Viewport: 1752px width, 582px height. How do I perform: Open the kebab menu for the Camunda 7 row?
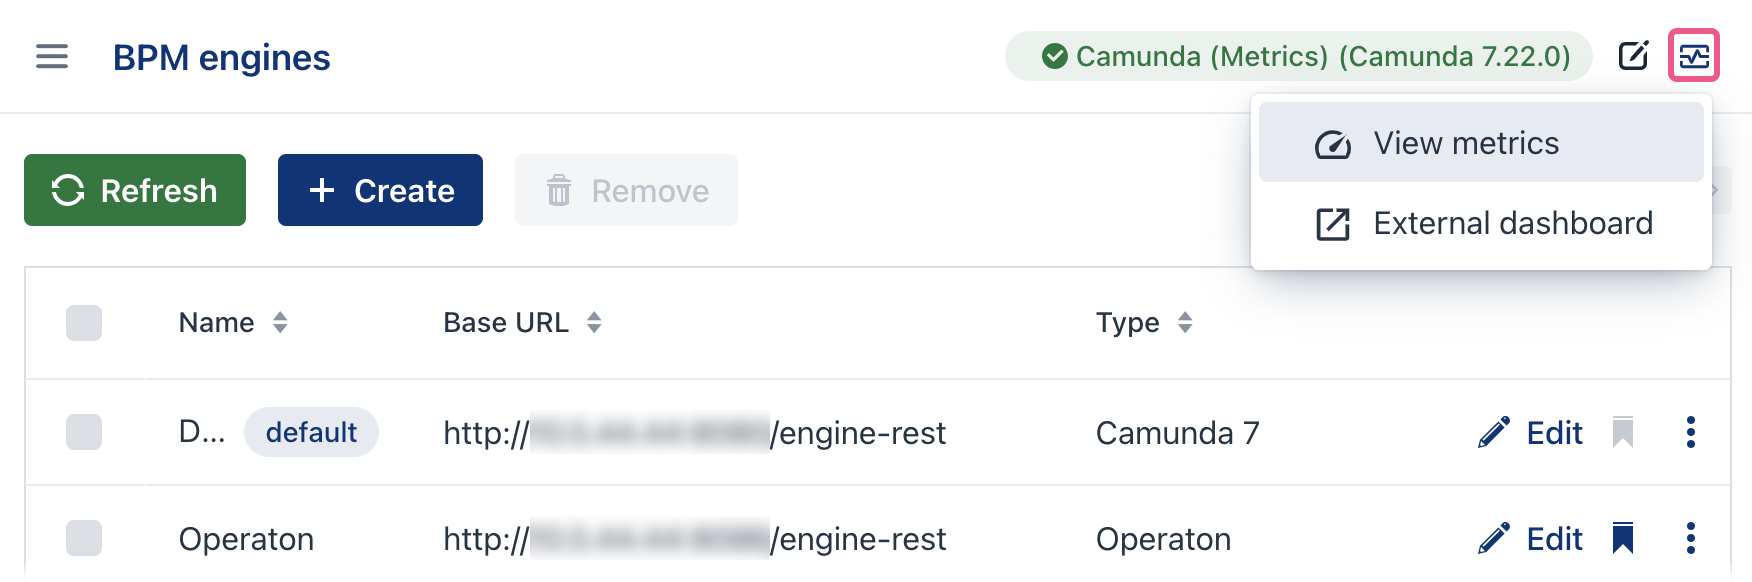click(x=1691, y=432)
